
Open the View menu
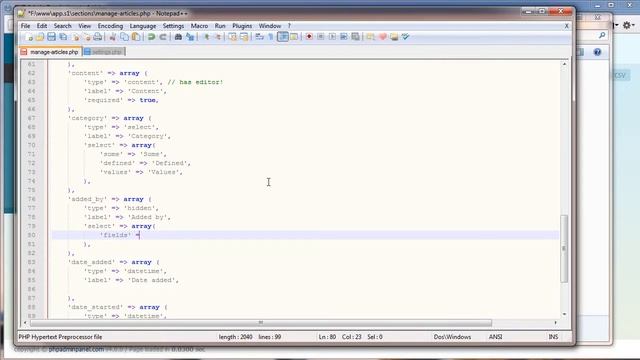click(84, 26)
